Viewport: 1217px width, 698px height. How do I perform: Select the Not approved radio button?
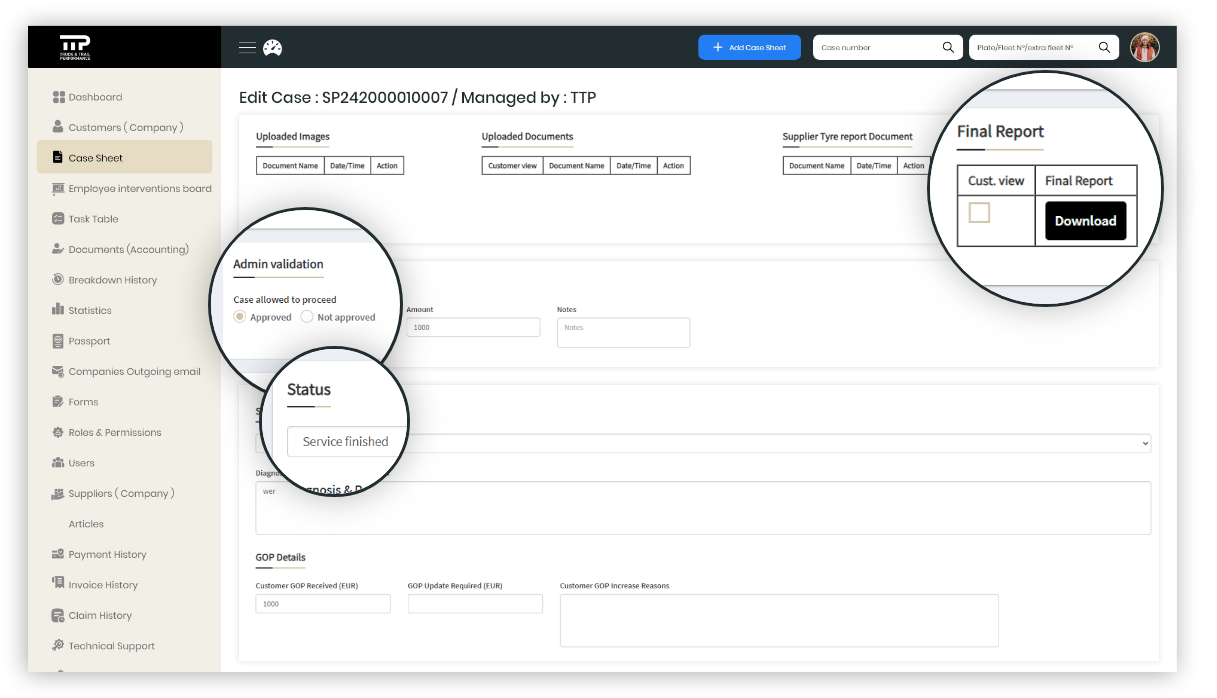(307, 317)
